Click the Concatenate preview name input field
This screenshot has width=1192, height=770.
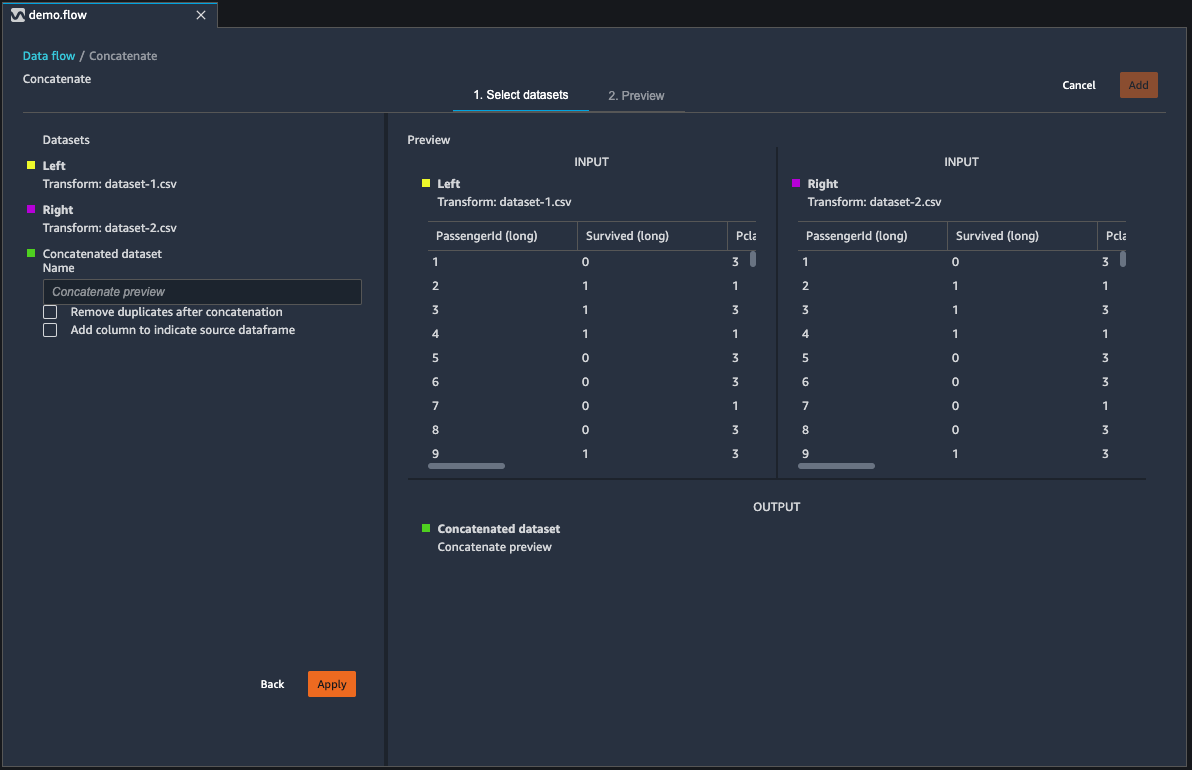coord(202,291)
